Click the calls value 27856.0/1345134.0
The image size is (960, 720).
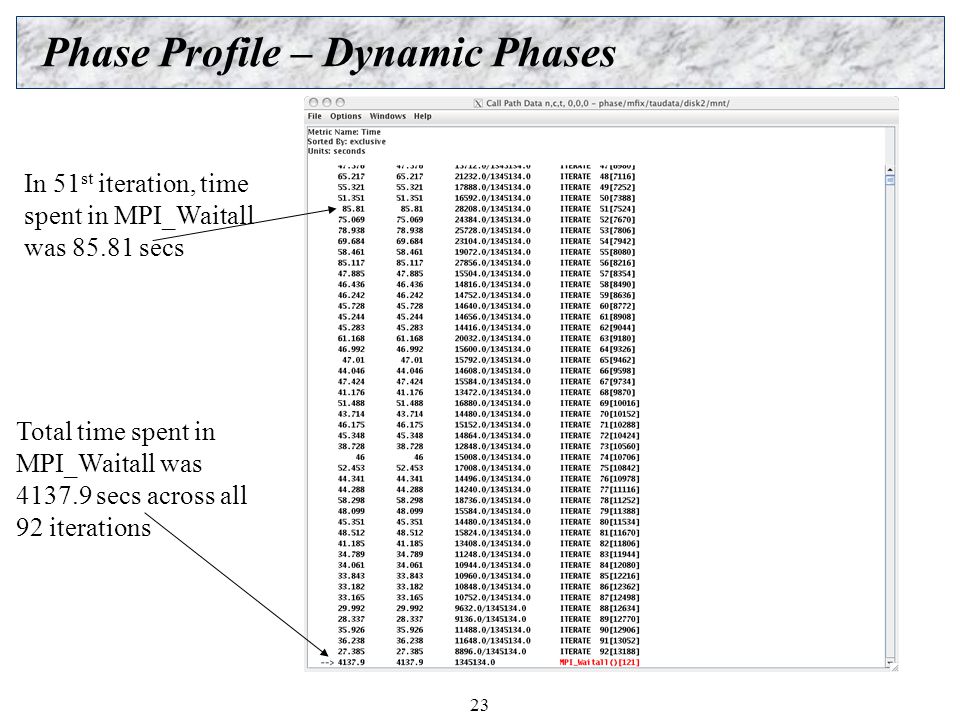[x=492, y=263]
